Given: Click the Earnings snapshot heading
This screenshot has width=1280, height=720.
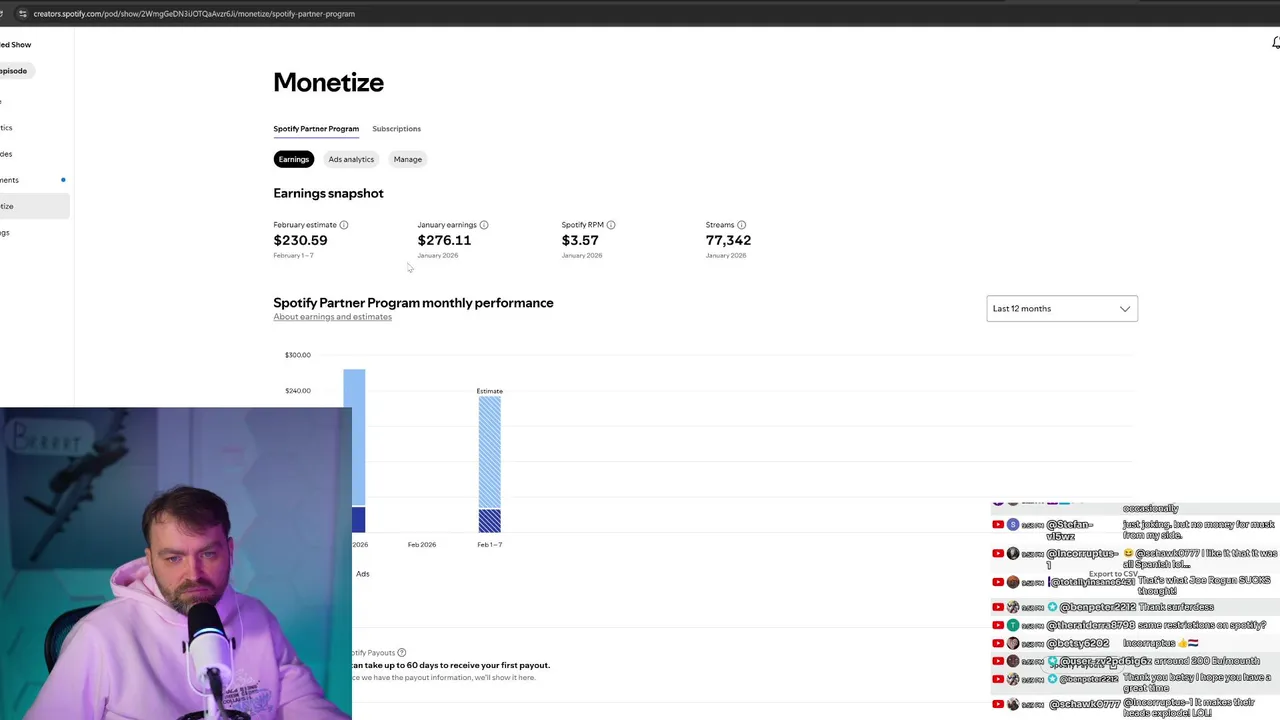Looking at the screenshot, I should point(328,193).
